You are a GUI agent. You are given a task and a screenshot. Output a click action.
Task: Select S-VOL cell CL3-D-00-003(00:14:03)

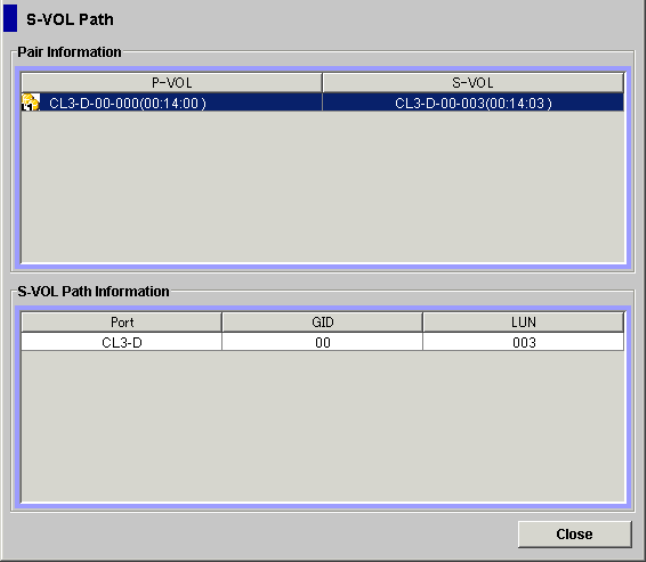(473, 103)
